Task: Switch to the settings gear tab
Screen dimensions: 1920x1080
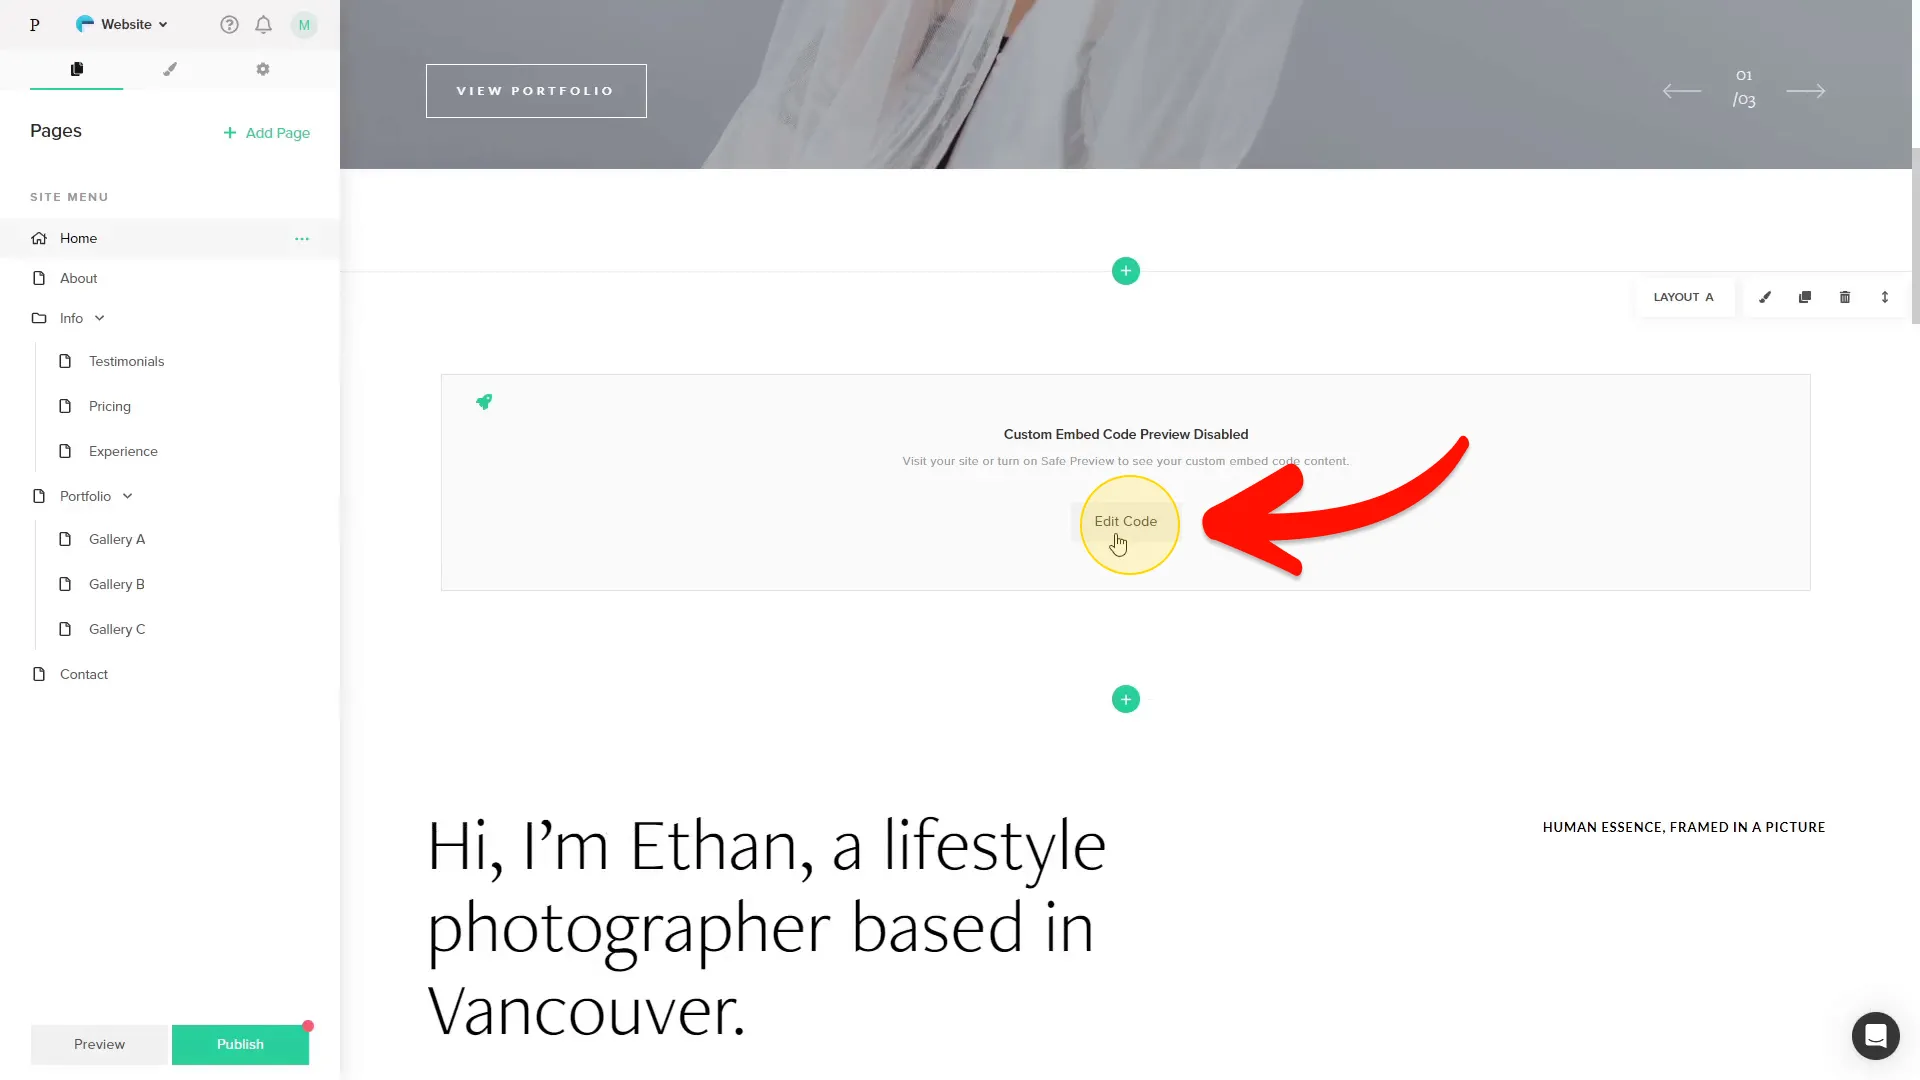Action: click(x=263, y=69)
